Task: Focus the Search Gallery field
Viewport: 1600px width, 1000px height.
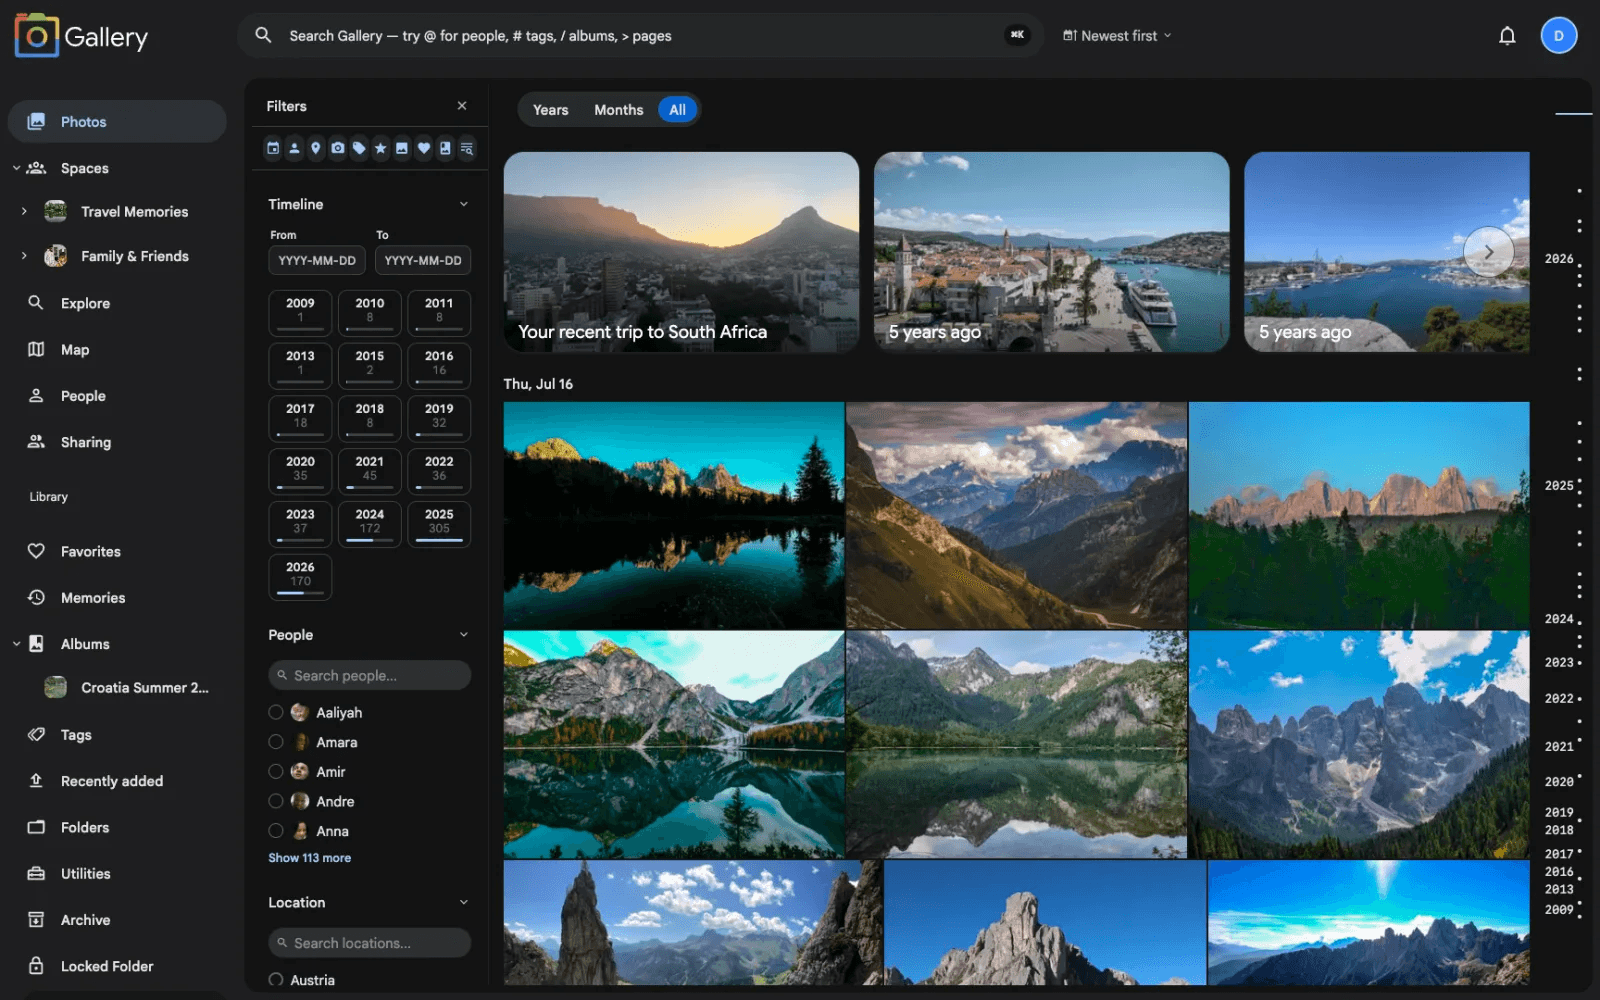Action: (x=640, y=36)
